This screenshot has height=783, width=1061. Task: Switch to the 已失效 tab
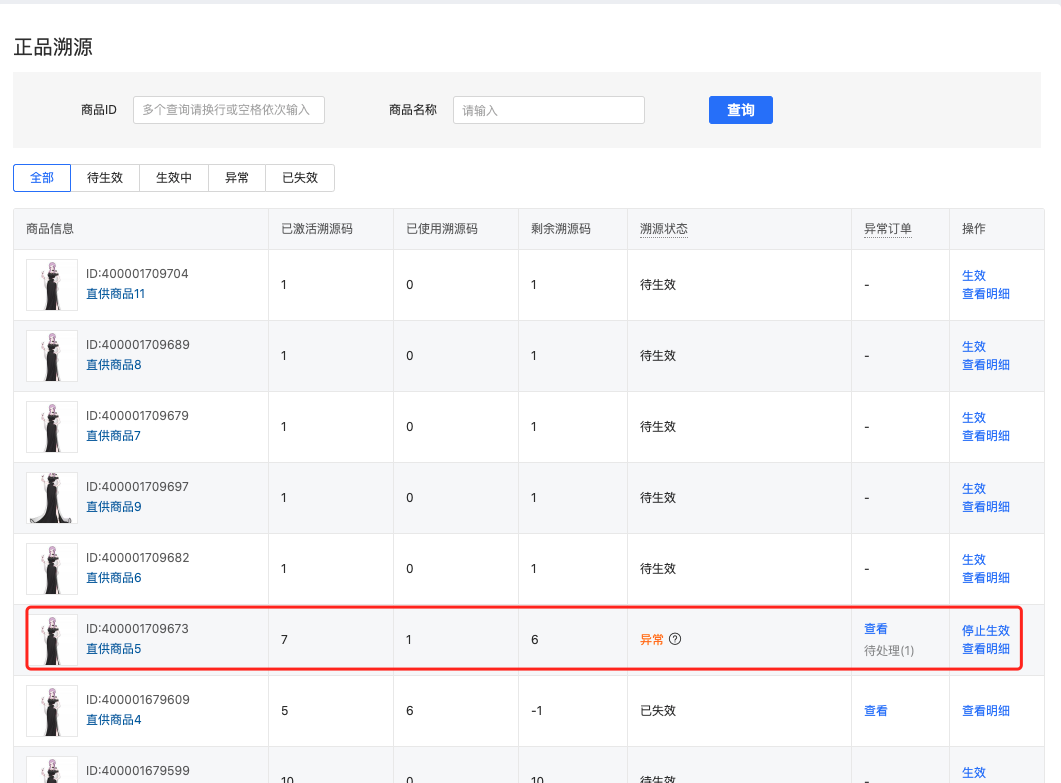(x=300, y=178)
